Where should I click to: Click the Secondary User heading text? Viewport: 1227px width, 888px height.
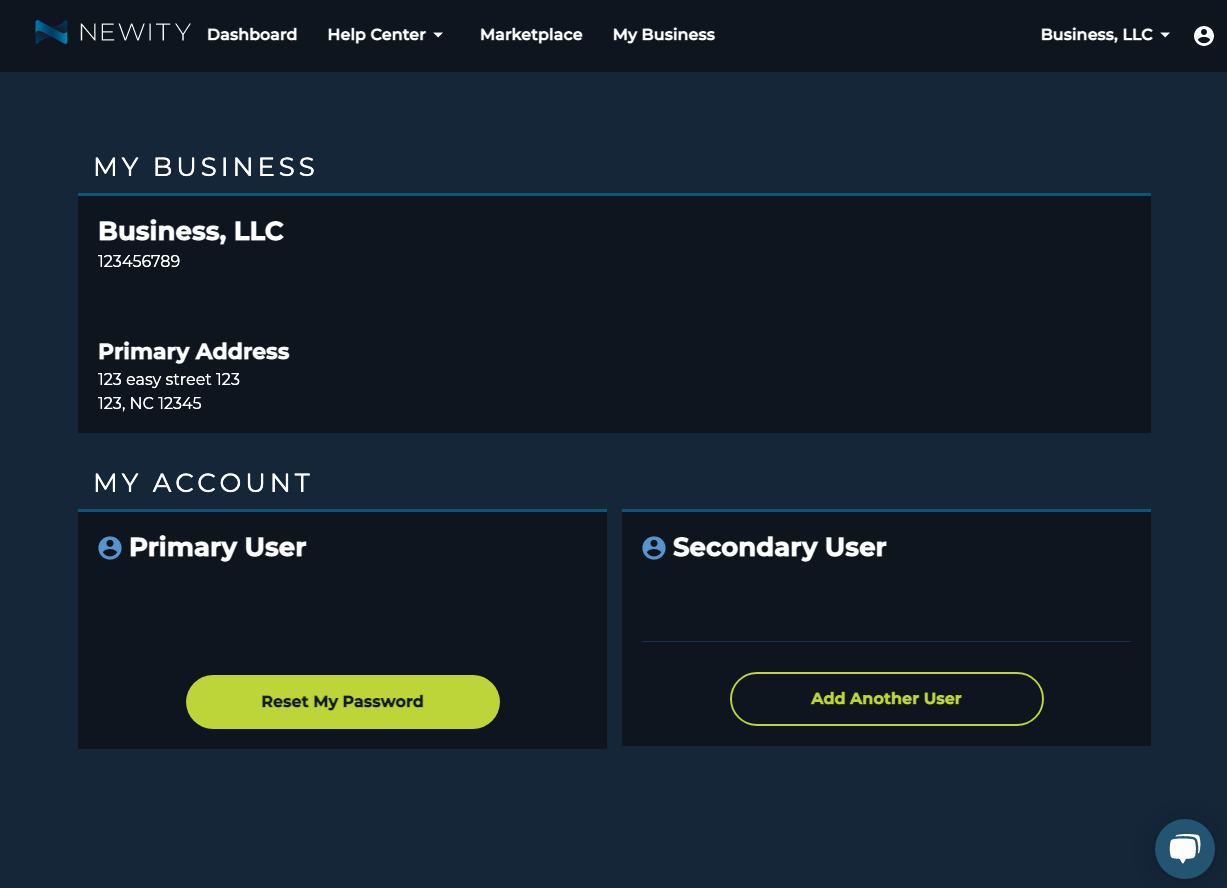coord(779,548)
